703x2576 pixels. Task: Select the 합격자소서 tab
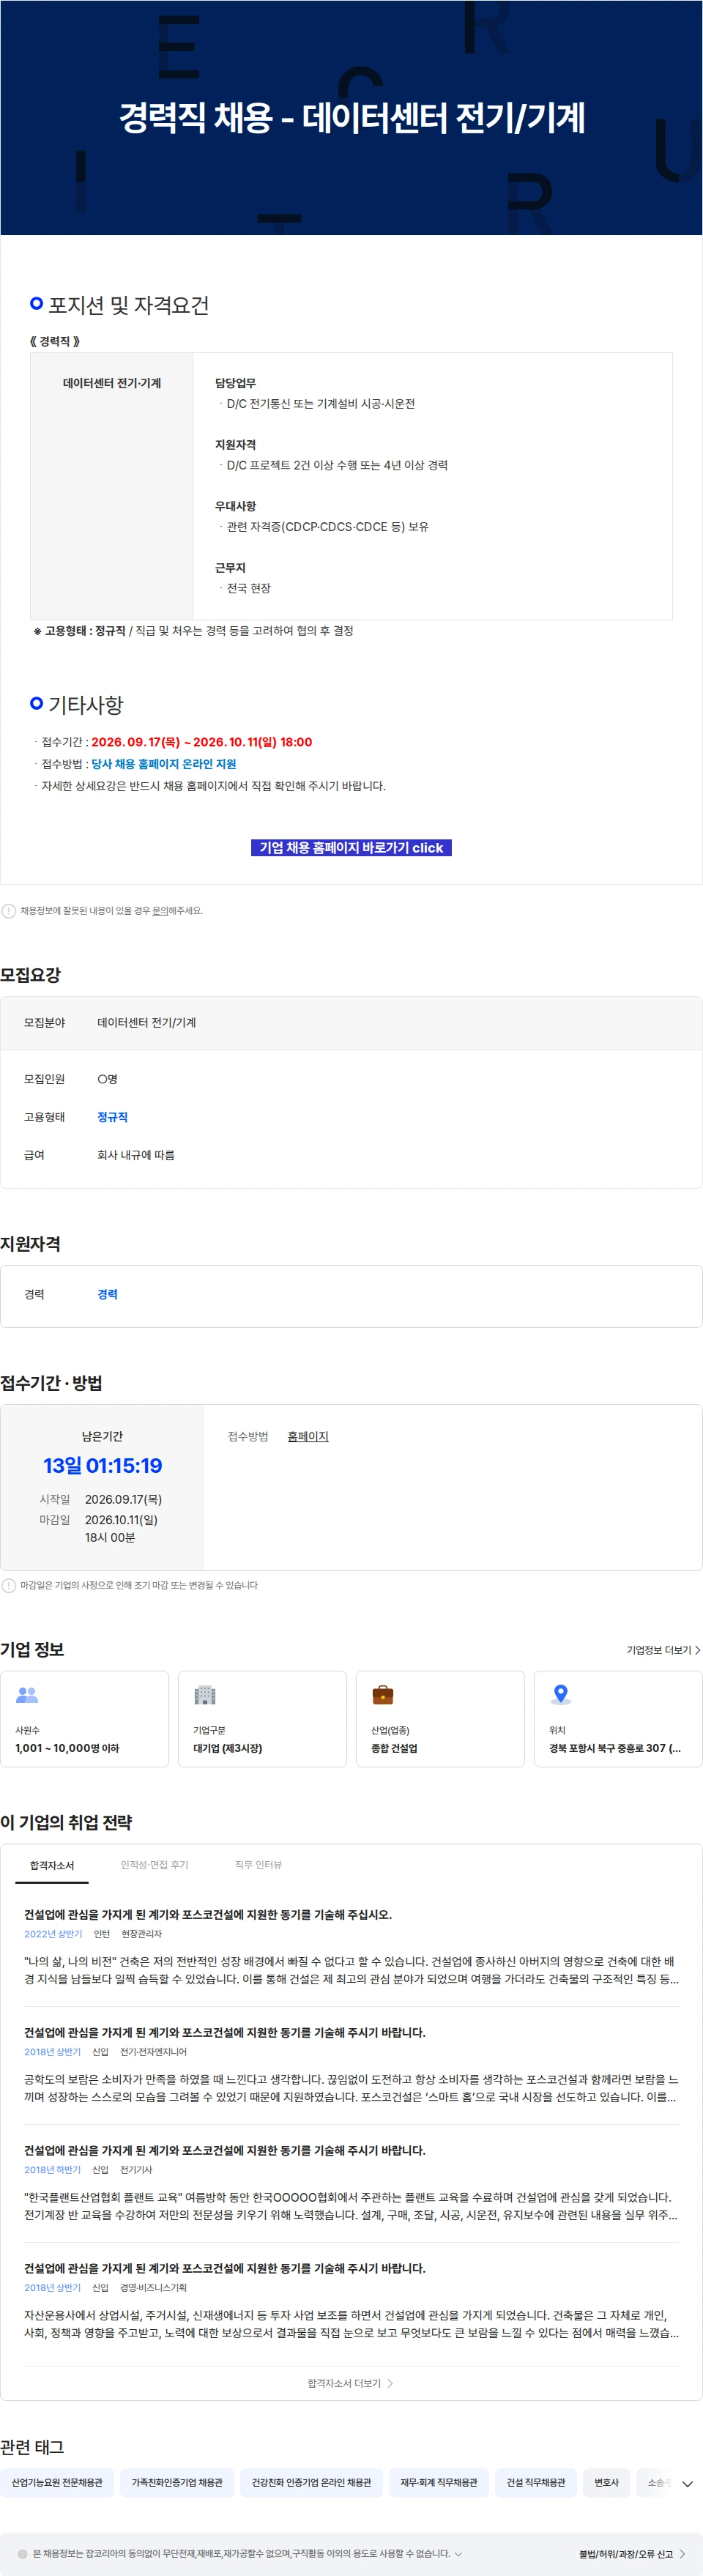pyautogui.click(x=52, y=1865)
